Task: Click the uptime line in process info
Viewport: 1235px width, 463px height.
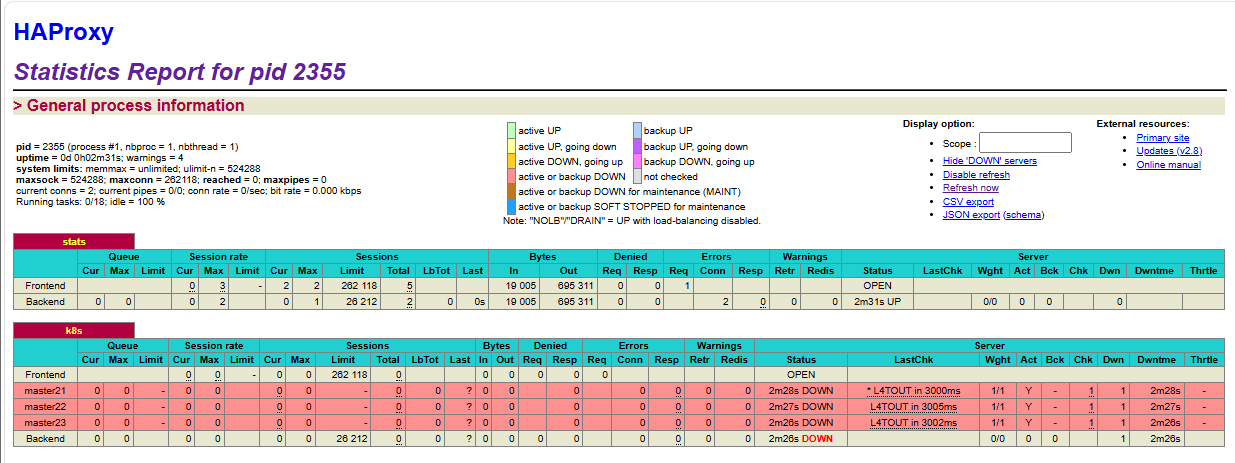Action: (x=100, y=157)
